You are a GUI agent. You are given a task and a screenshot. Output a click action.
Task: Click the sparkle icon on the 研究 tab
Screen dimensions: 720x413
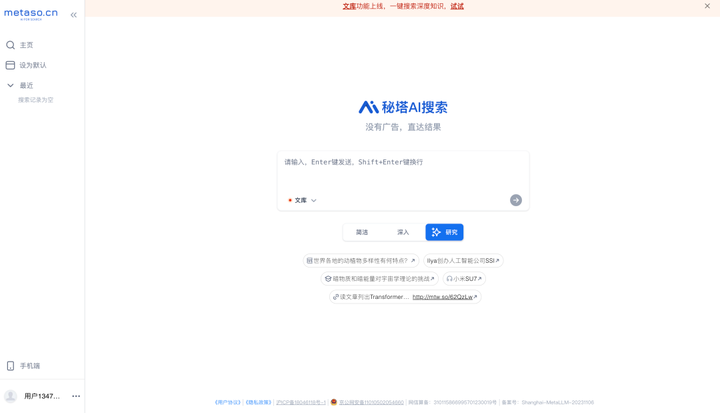(x=436, y=232)
